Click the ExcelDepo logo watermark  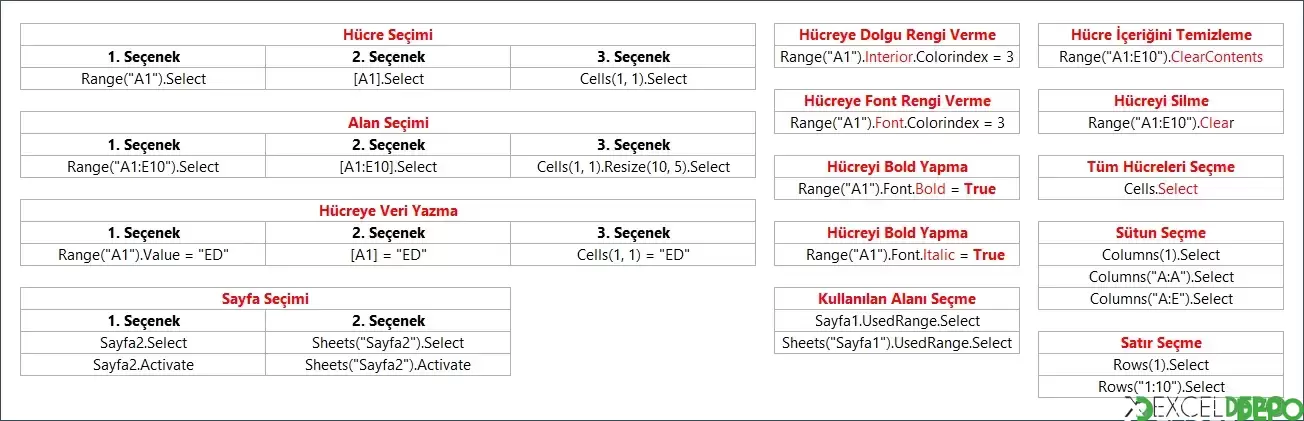pyautogui.click(x=1214, y=408)
